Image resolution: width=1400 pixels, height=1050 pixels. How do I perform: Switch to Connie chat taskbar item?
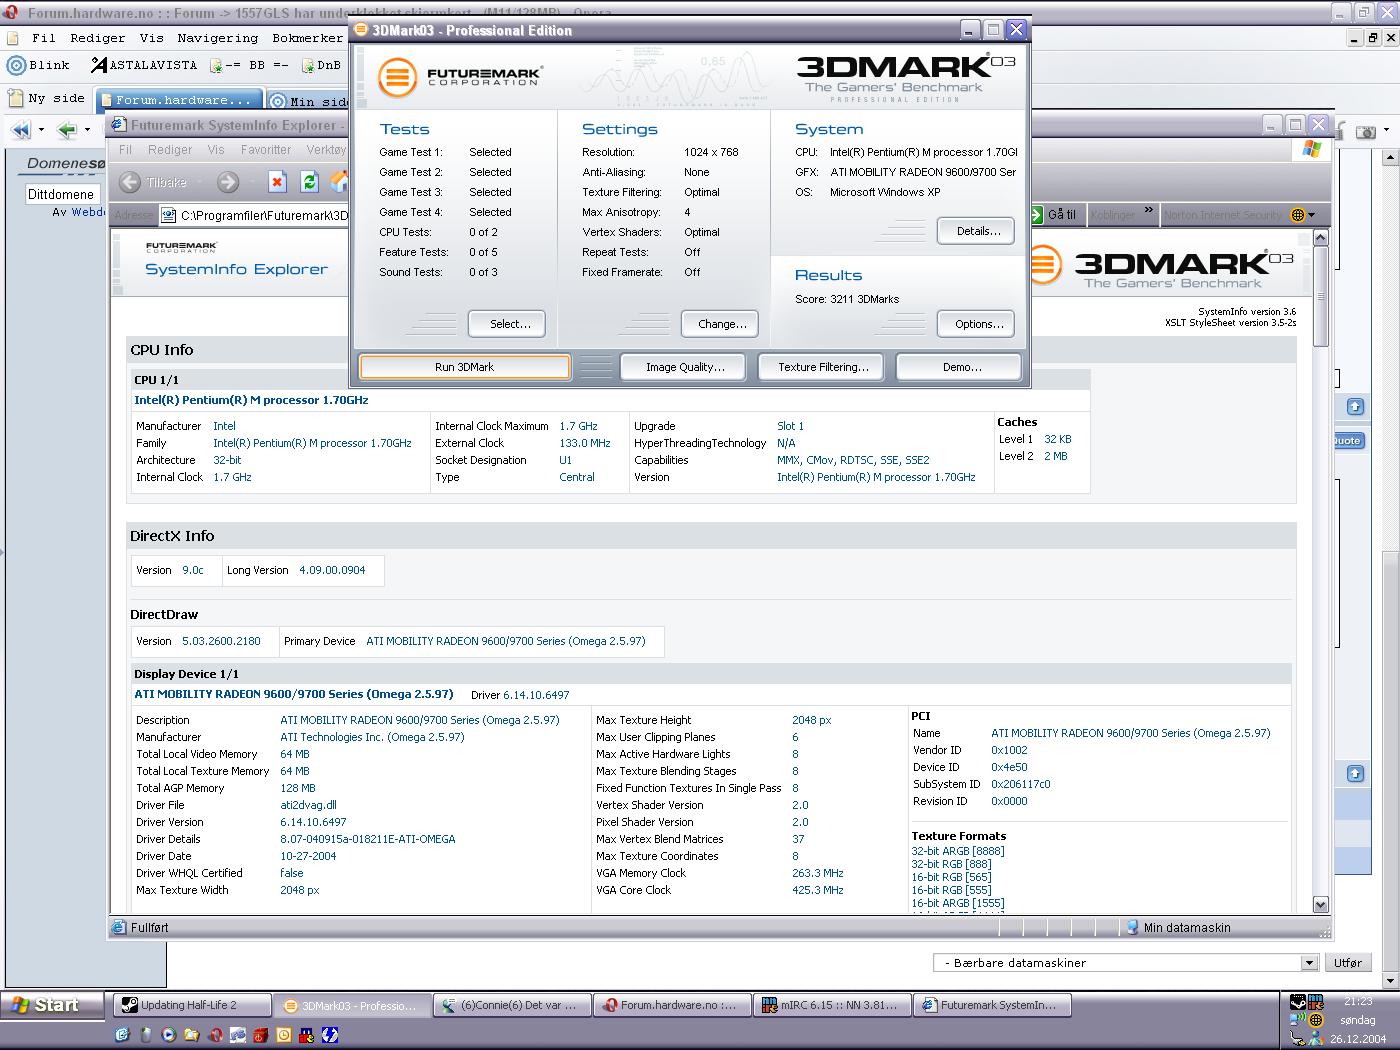(512, 1005)
